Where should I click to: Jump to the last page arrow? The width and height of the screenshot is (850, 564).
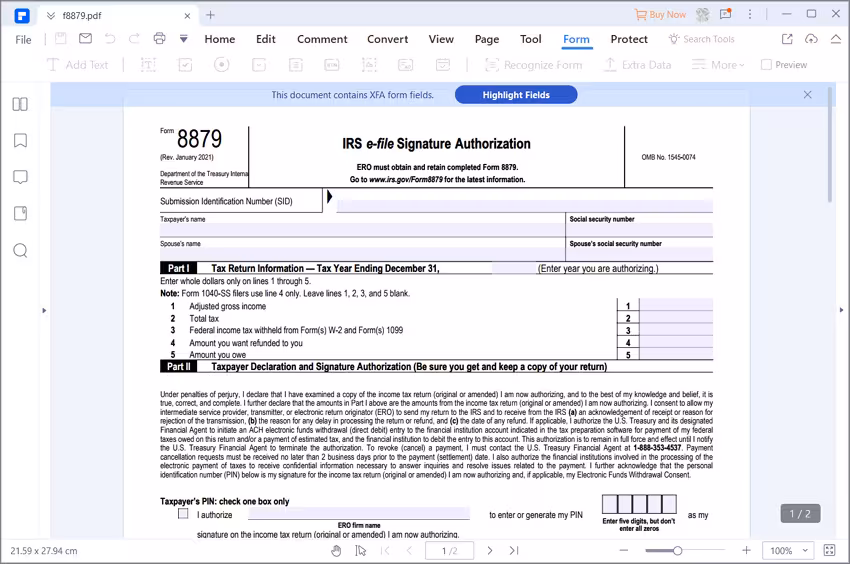[514, 550]
